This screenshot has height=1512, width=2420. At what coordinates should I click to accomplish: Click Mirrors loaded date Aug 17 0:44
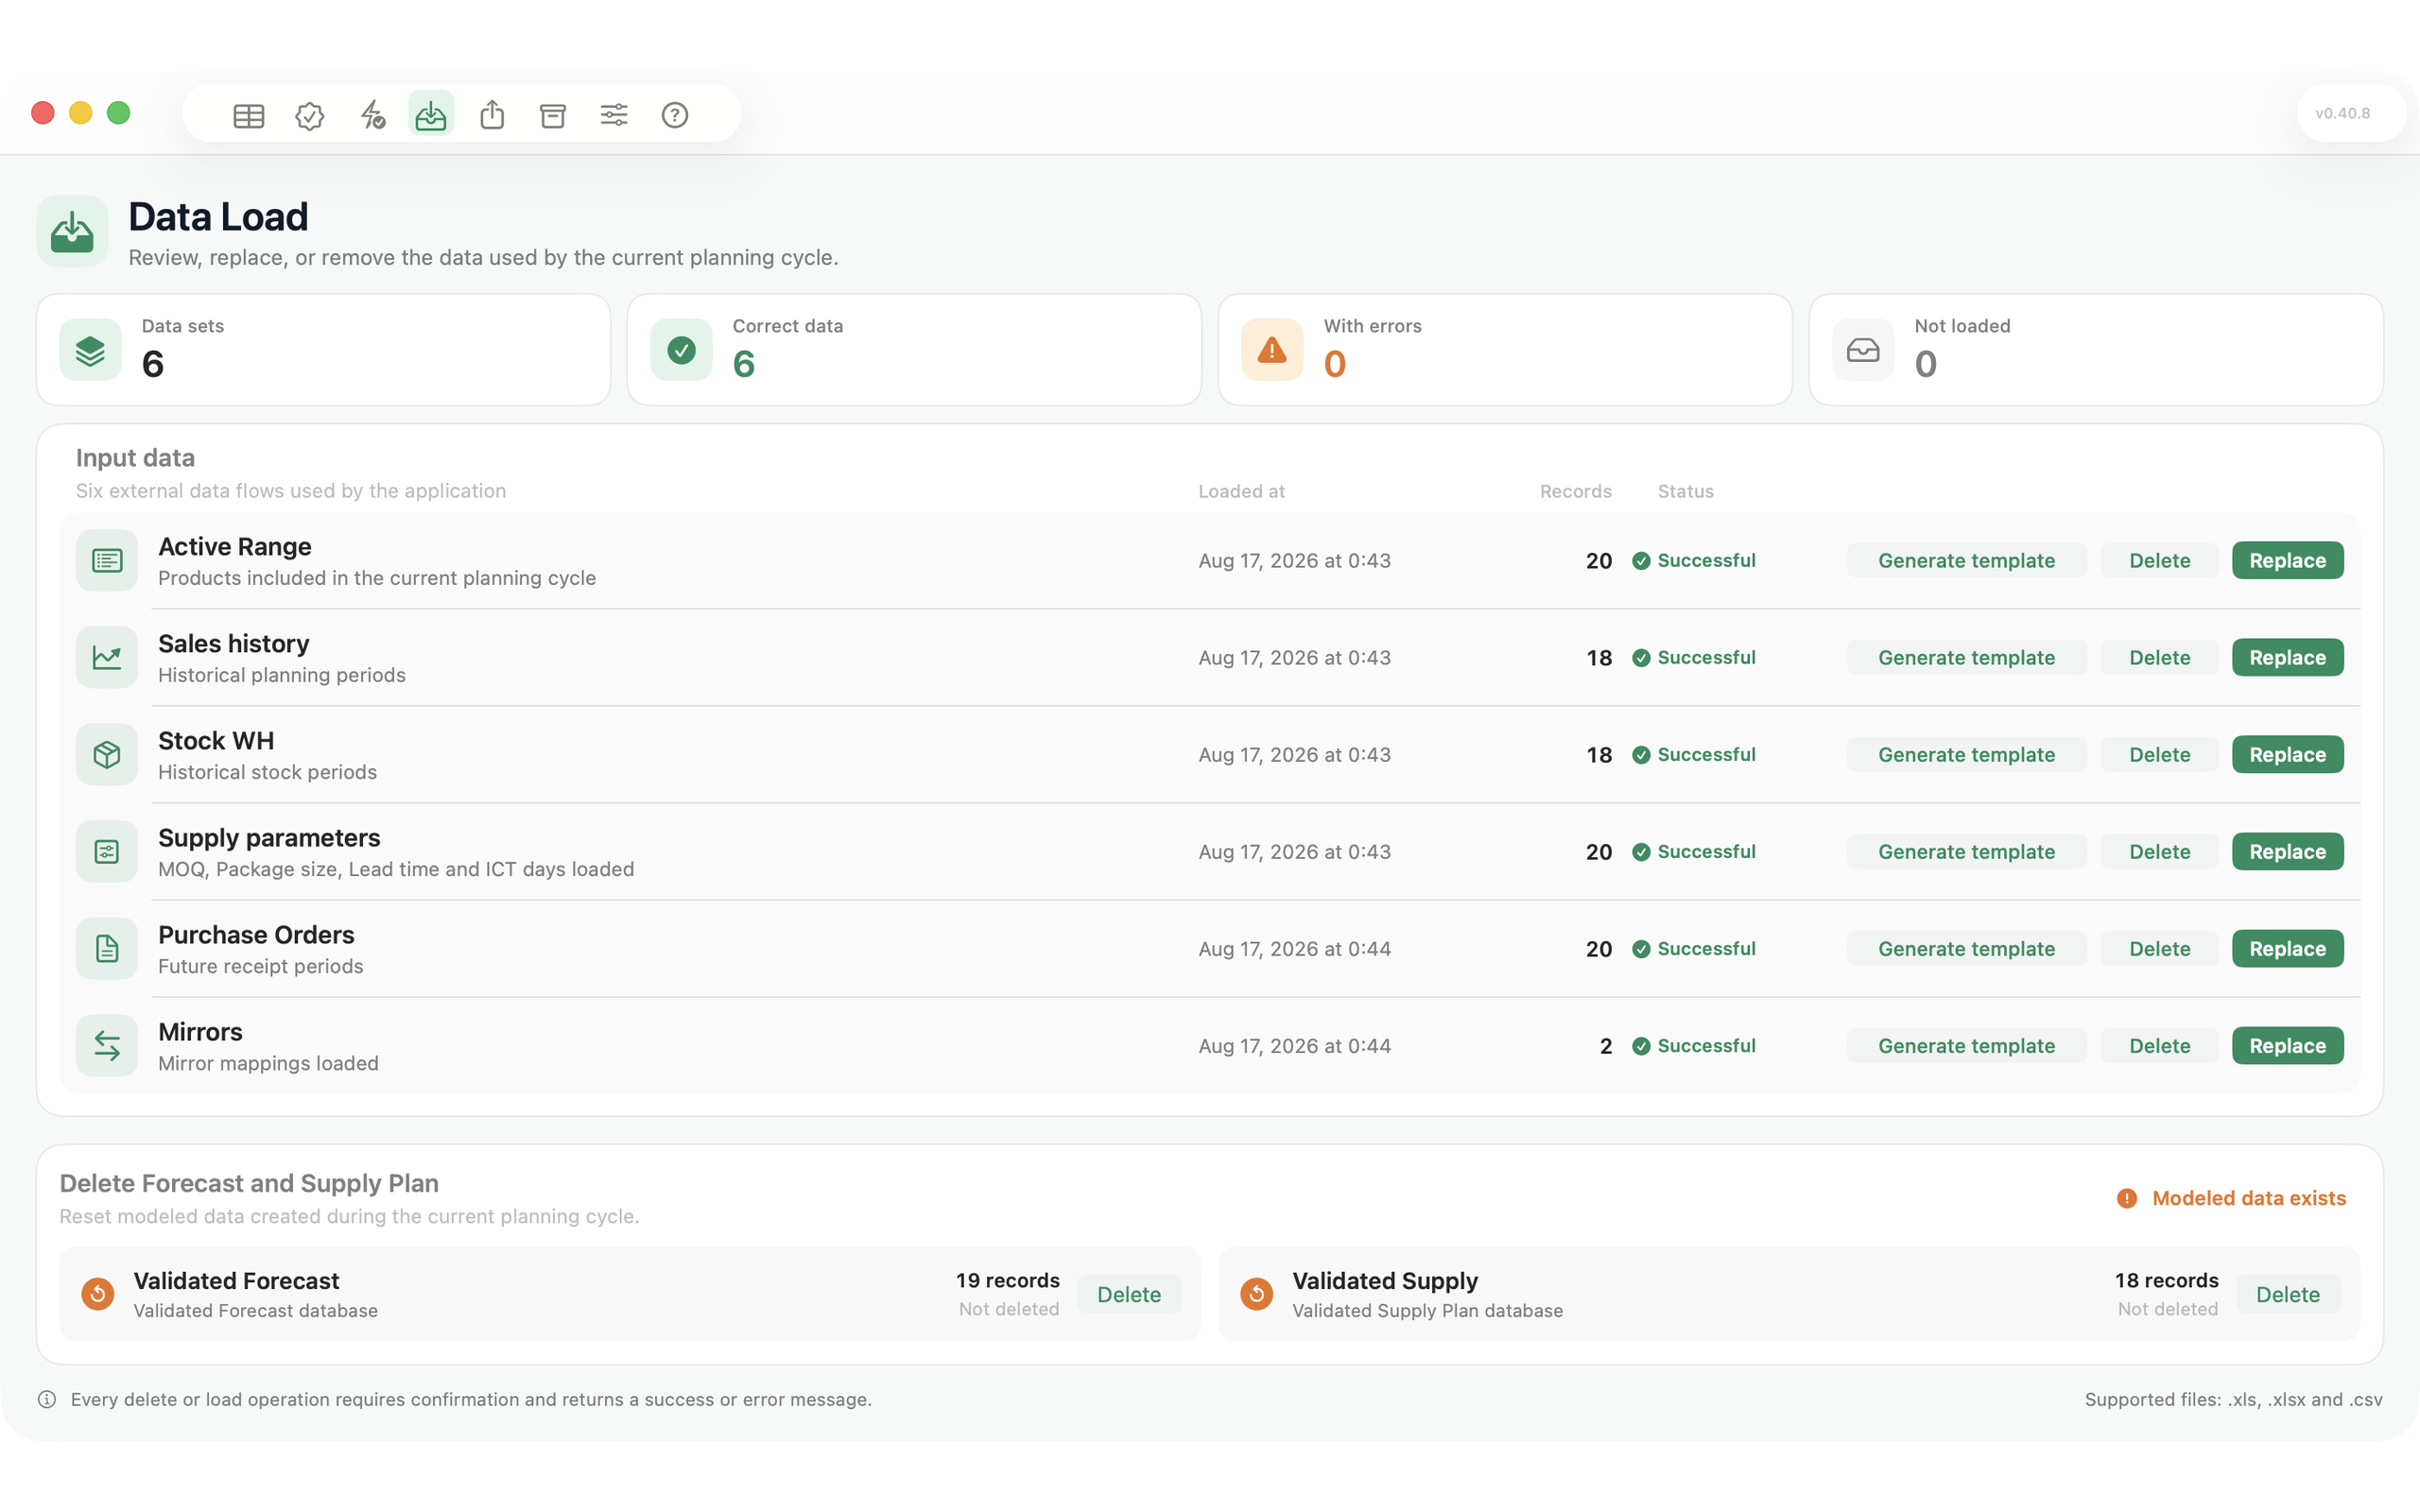click(1295, 1046)
